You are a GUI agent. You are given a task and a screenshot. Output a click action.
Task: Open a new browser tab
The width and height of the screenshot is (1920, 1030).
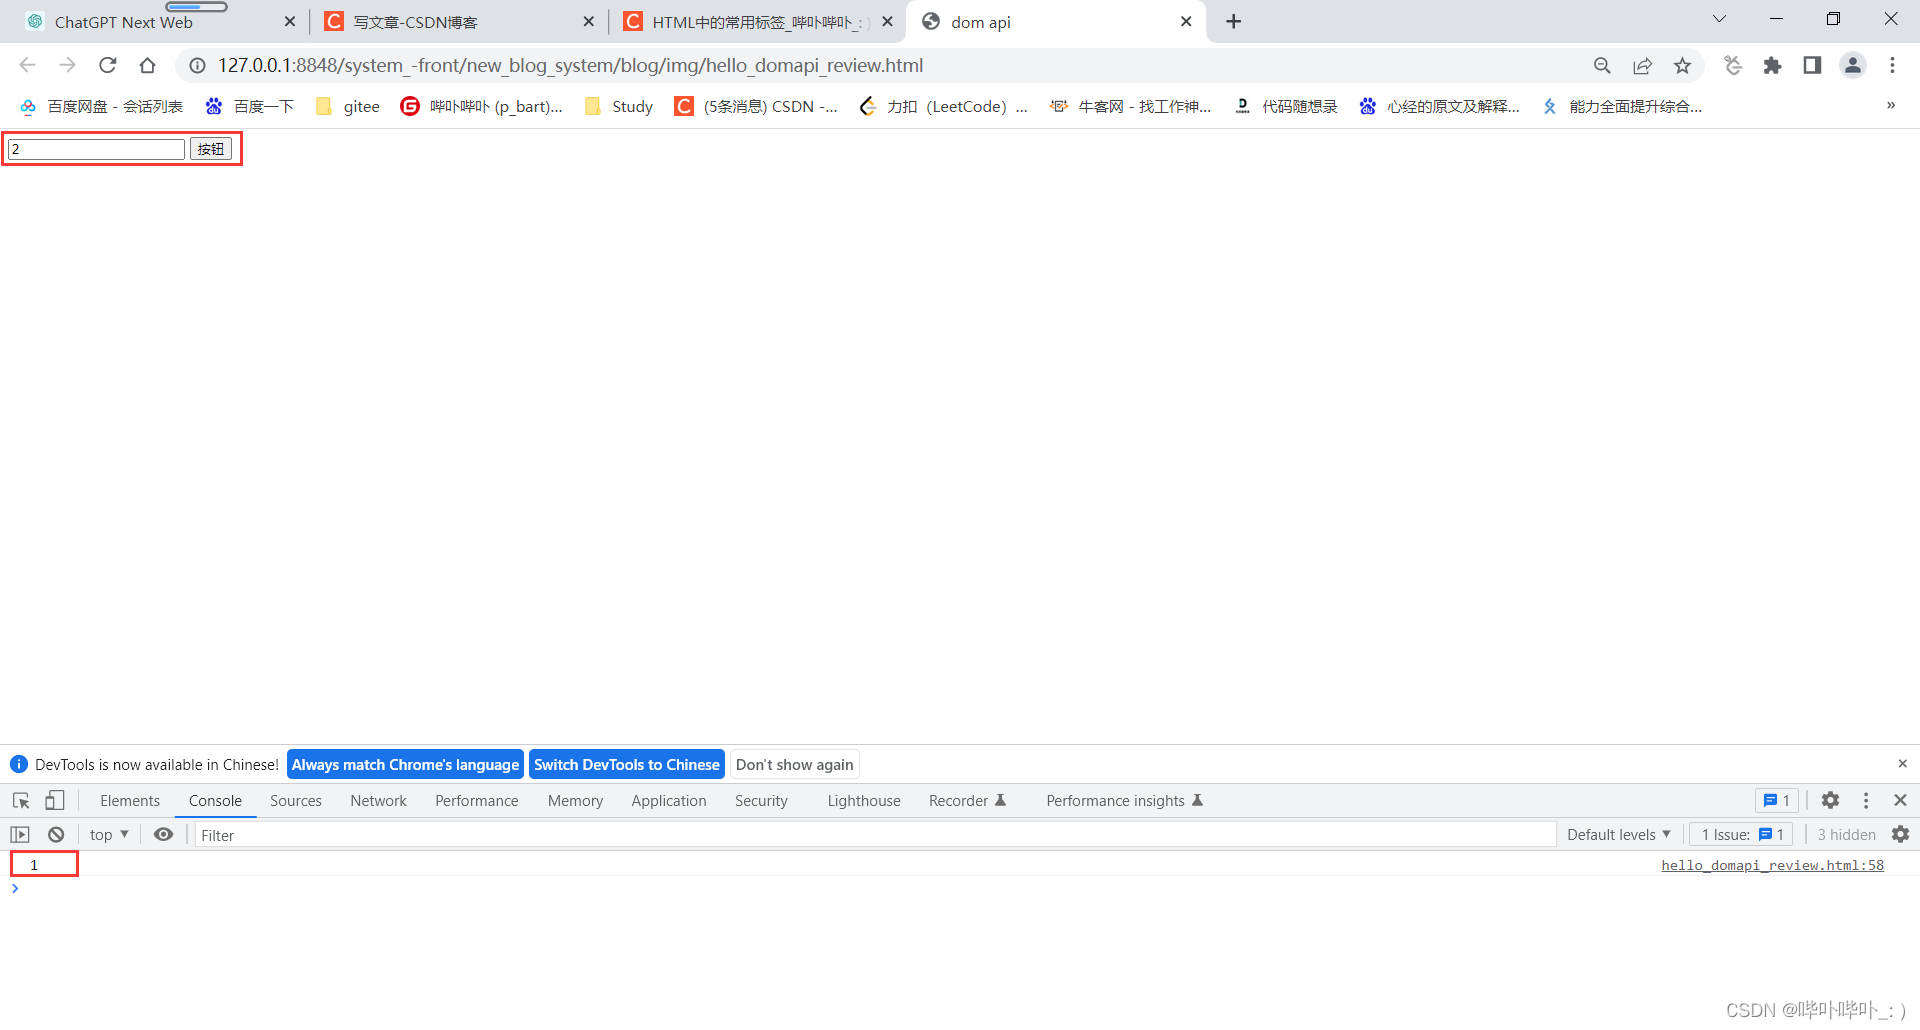tap(1233, 21)
